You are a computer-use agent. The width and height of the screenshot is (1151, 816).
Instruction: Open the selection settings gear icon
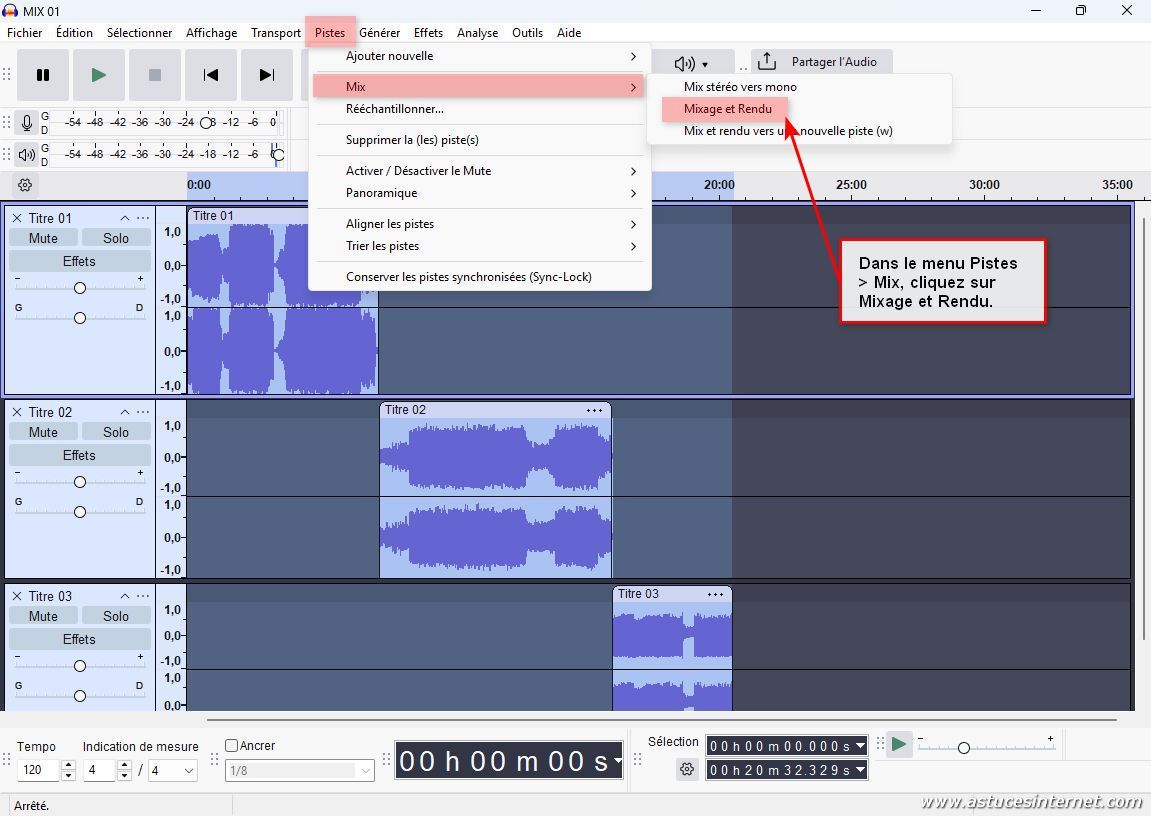click(x=687, y=769)
